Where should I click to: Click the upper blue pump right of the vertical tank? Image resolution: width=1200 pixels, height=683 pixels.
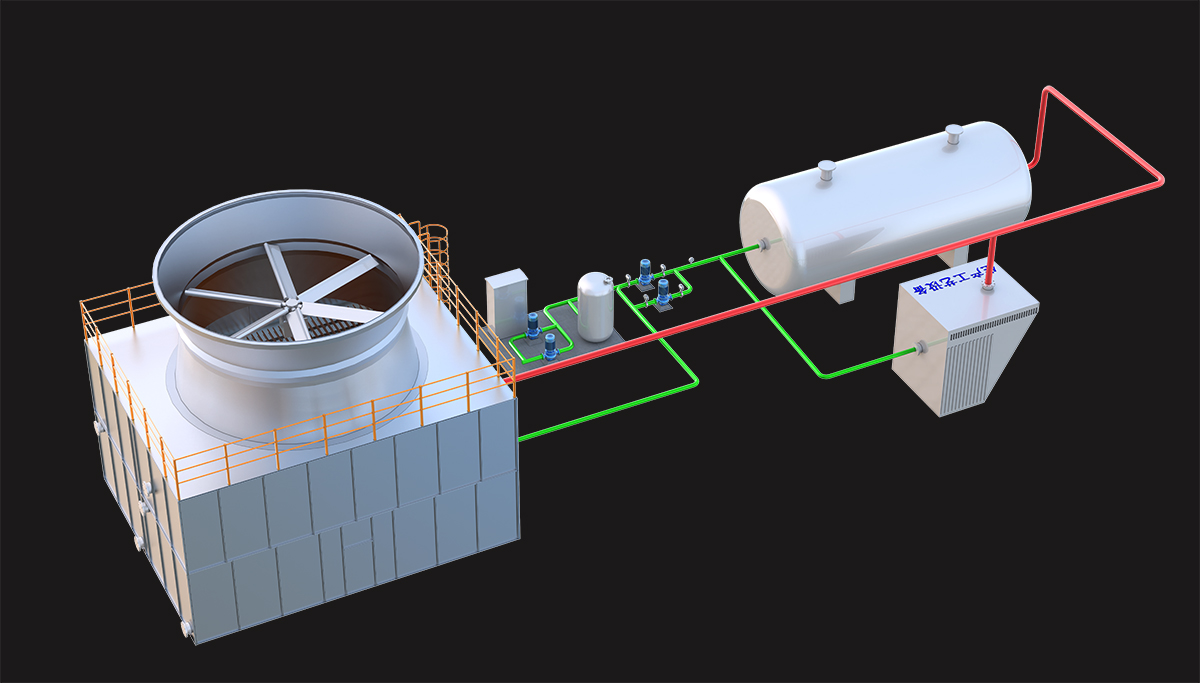[x=645, y=270]
